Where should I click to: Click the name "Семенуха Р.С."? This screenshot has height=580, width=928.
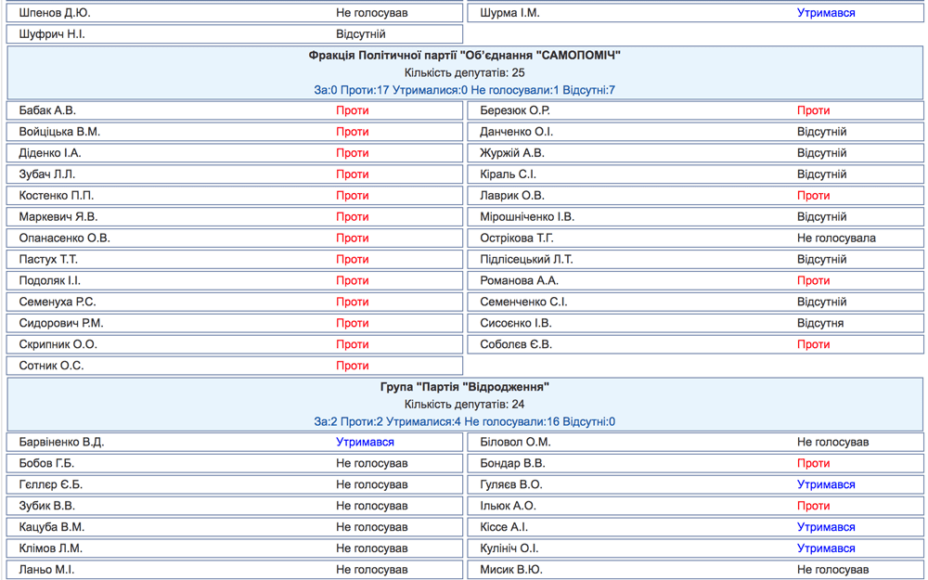click(x=57, y=302)
